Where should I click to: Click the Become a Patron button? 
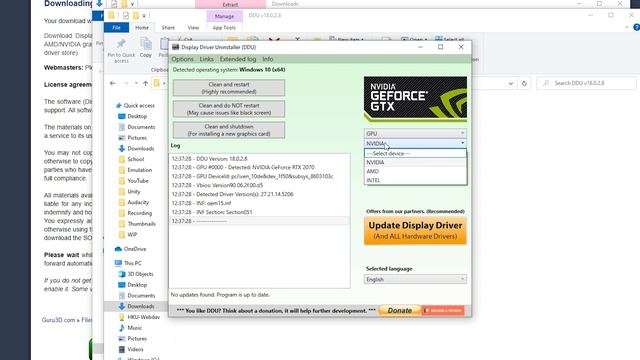pos(443,311)
